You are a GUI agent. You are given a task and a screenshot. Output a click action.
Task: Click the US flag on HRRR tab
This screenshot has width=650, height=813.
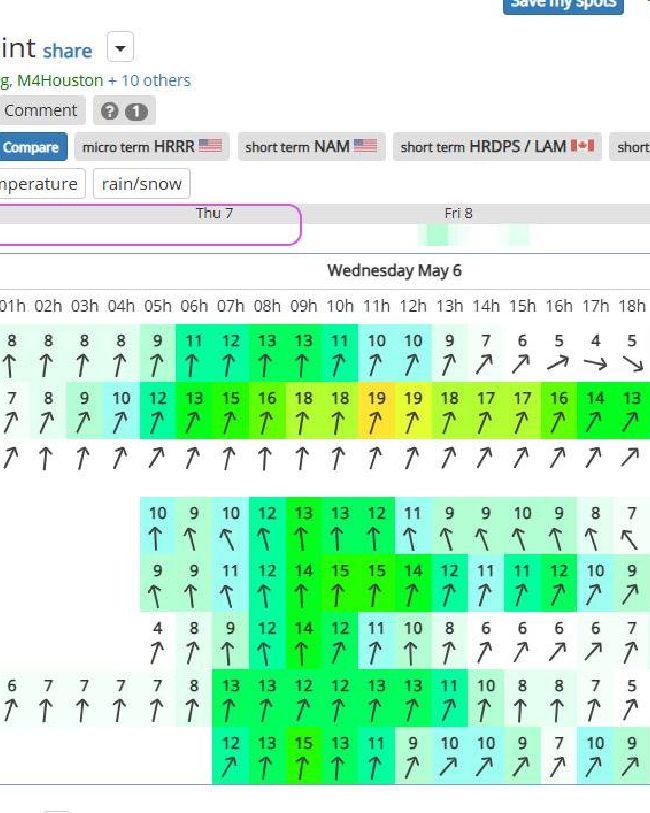point(210,146)
